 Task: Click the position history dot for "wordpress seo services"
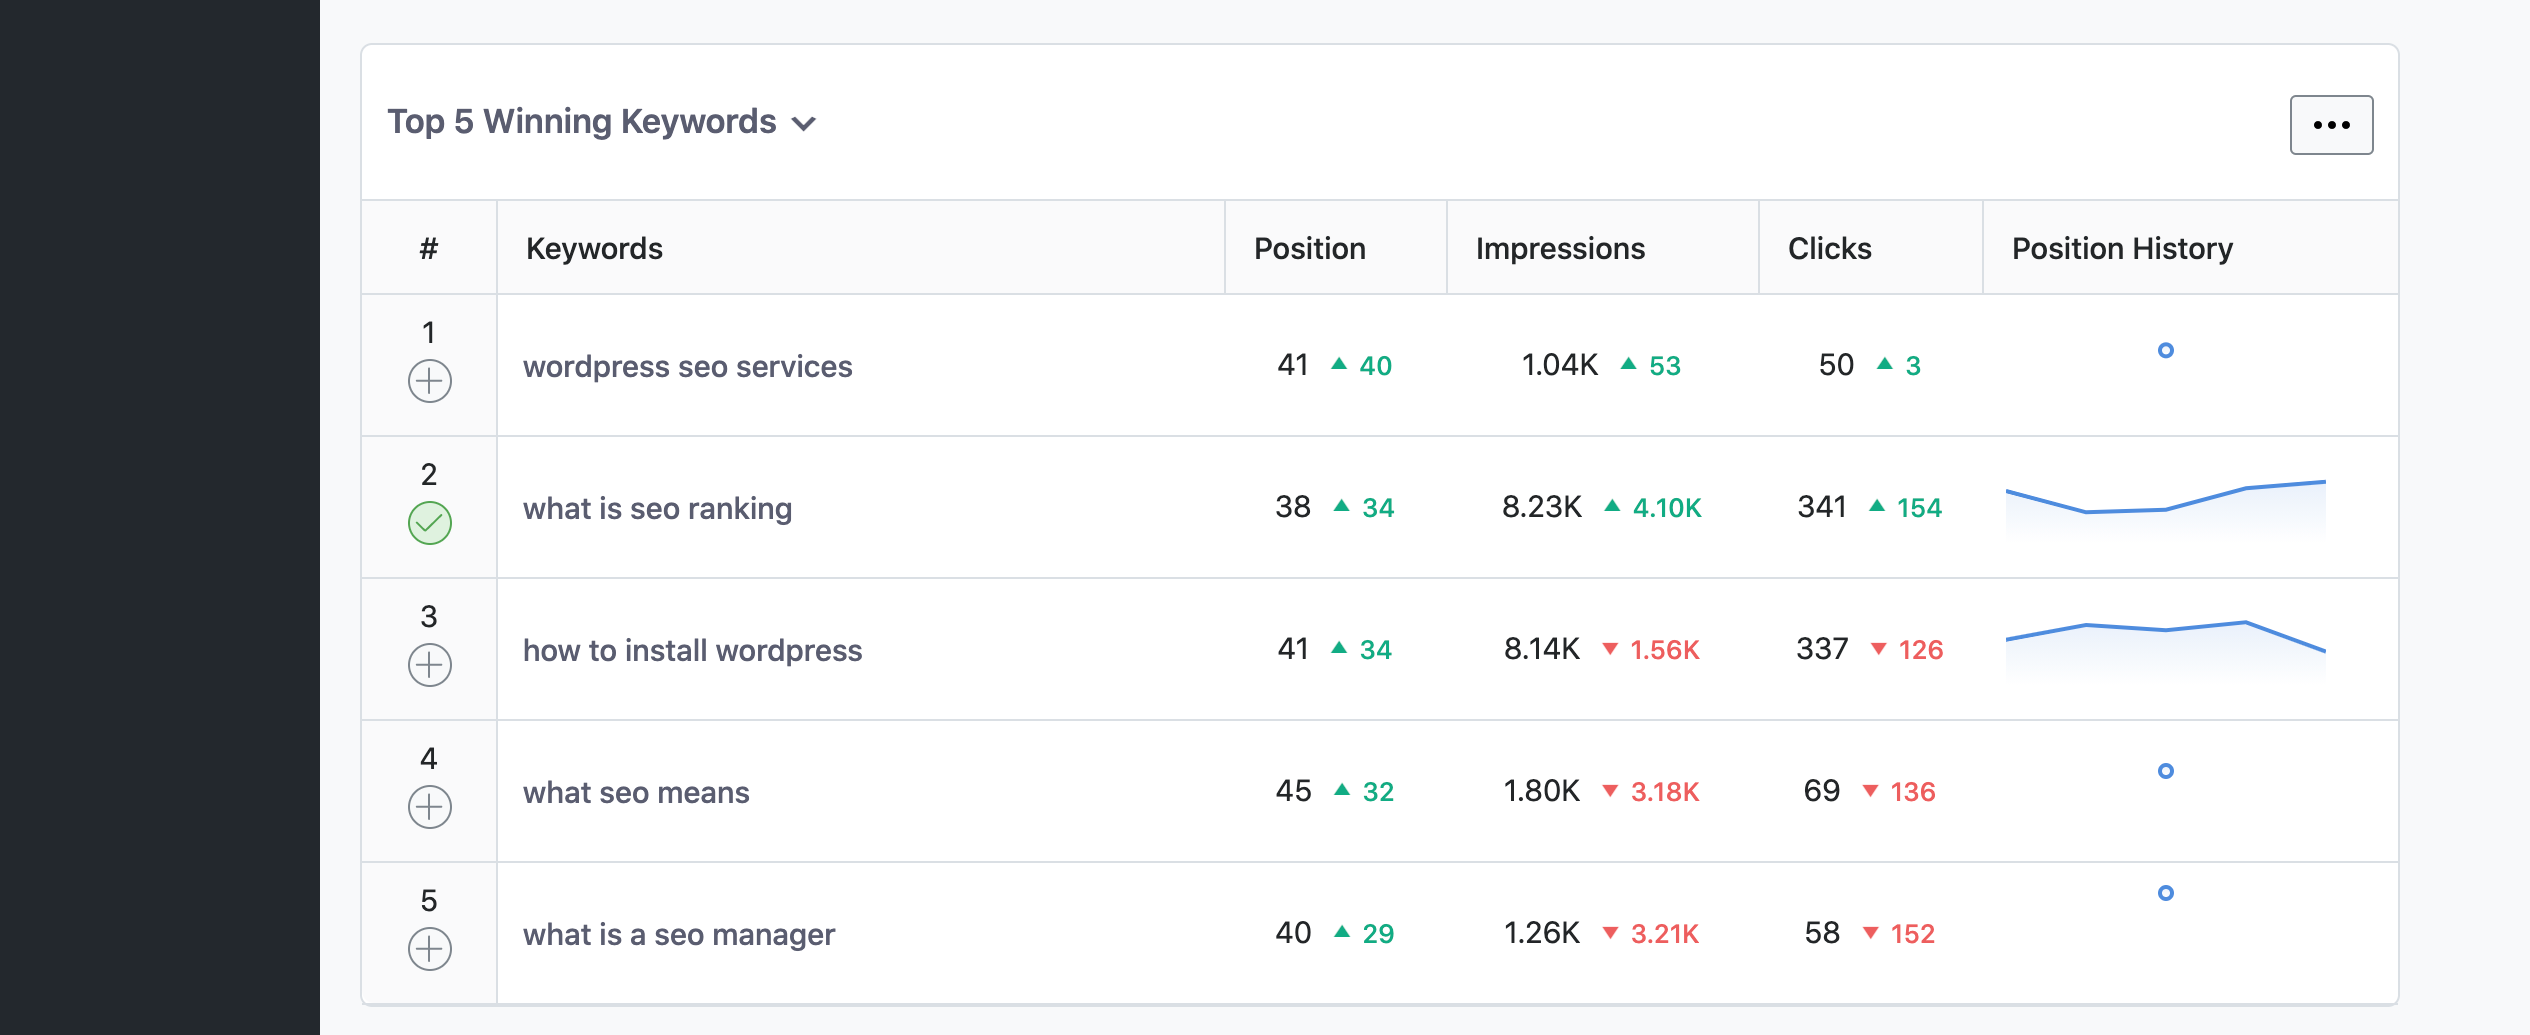2165,351
